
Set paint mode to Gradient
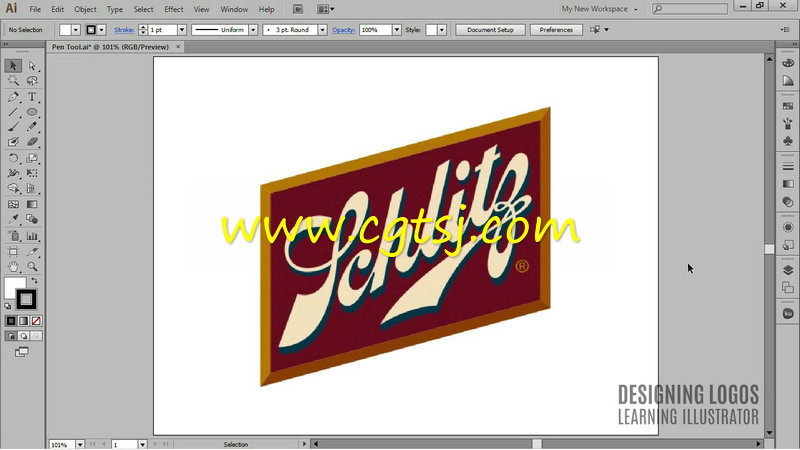pyautogui.click(x=23, y=321)
